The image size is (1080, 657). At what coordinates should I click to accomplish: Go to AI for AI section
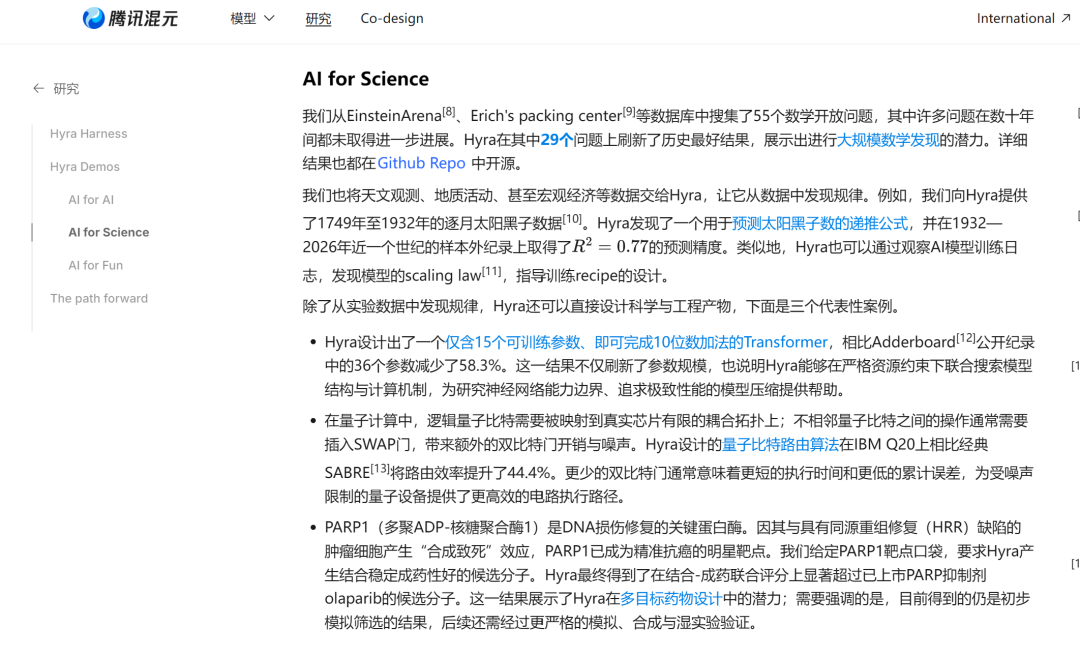[91, 200]
